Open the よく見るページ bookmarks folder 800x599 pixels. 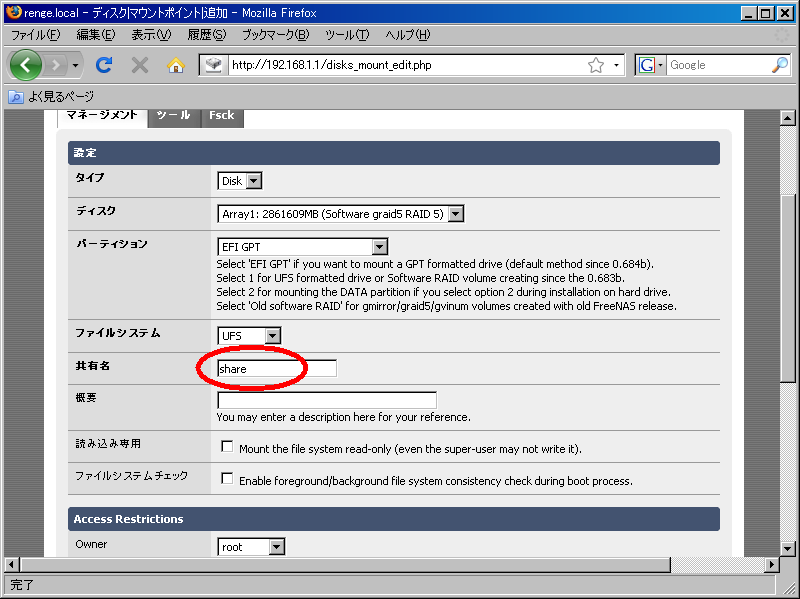click(x=52, y=96)
